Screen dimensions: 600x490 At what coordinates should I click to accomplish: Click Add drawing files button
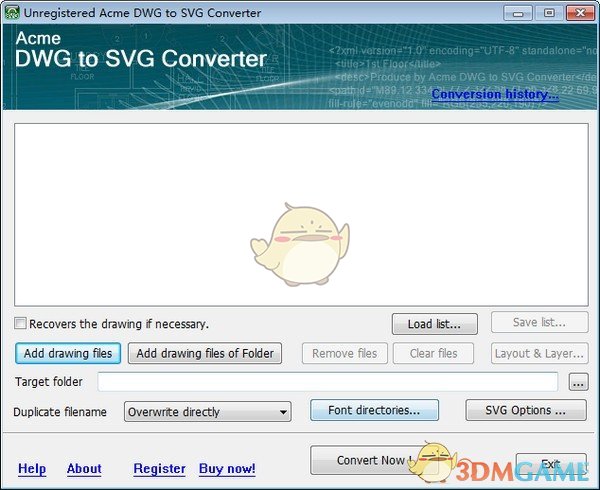click(x=68, y=353)
